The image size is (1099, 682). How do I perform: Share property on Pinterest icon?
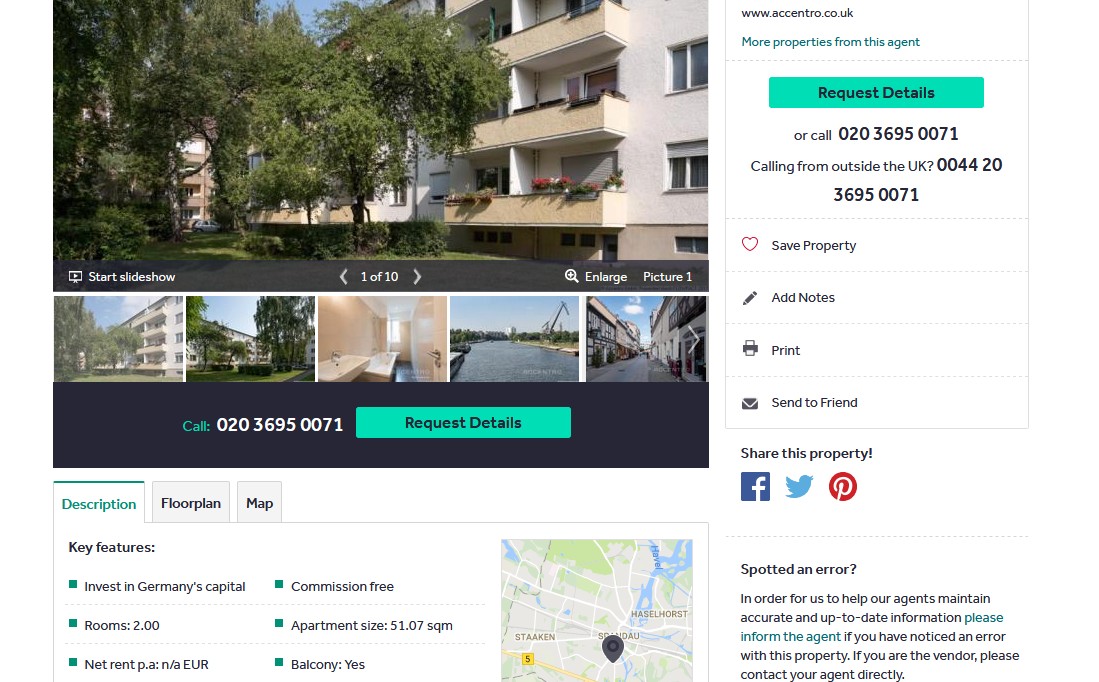point(842,486)
